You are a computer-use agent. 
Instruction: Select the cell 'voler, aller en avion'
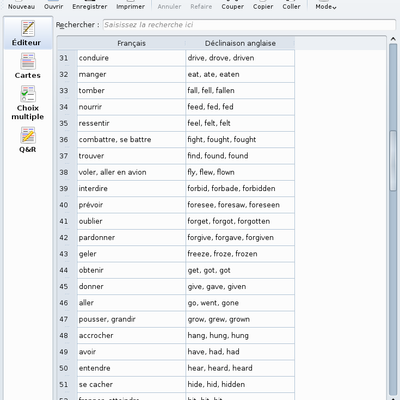click(x=131, y=172)
